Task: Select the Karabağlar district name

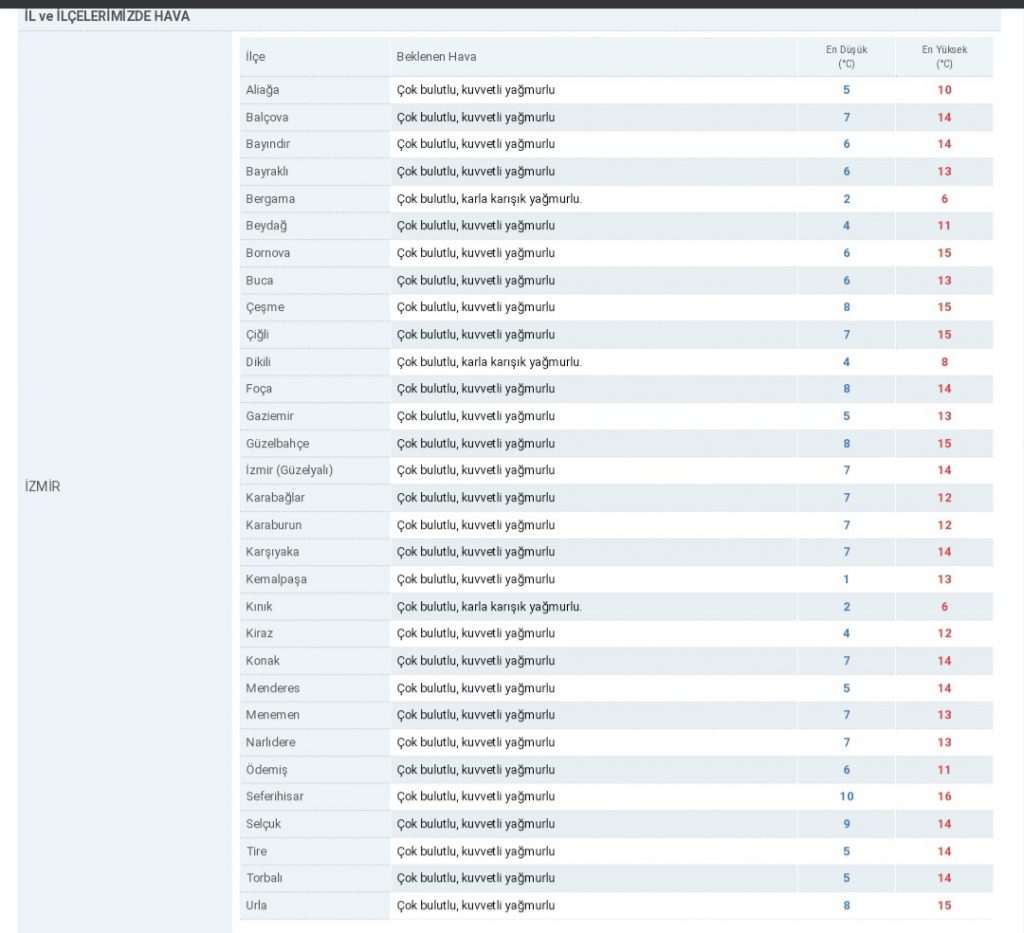Action: (x=275, y=498)
